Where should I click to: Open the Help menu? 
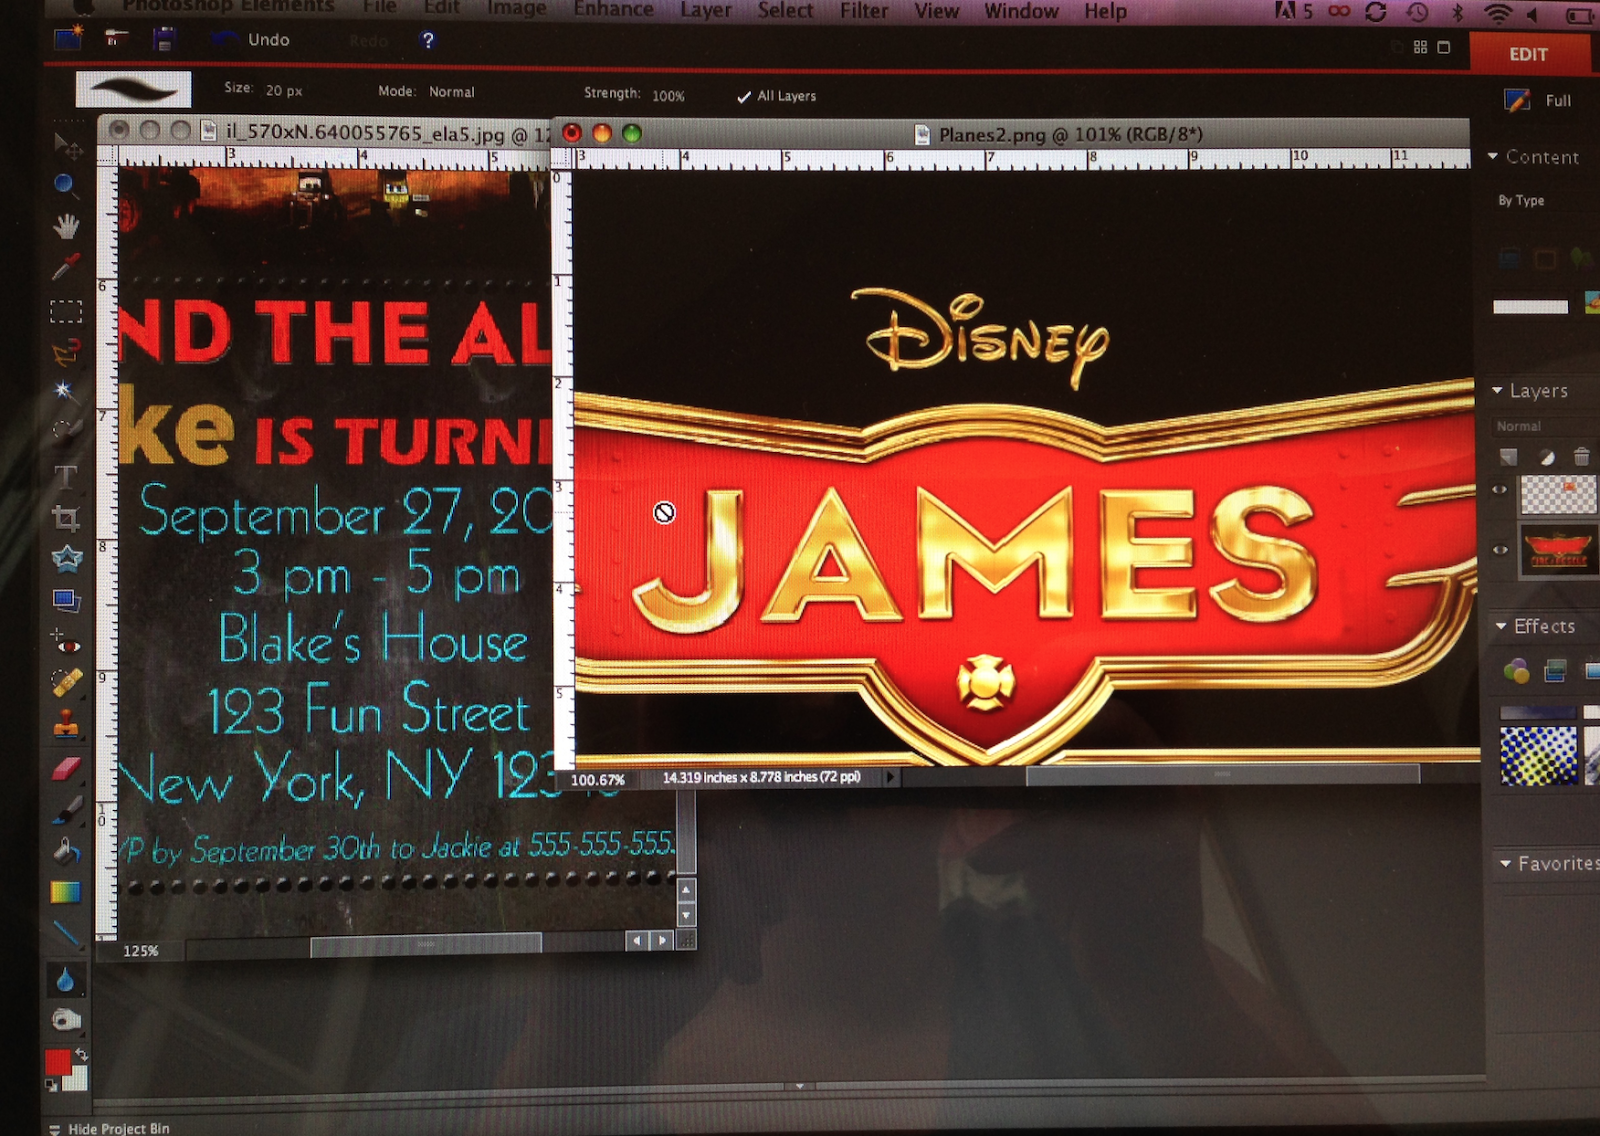click(x=1105, y=12)
